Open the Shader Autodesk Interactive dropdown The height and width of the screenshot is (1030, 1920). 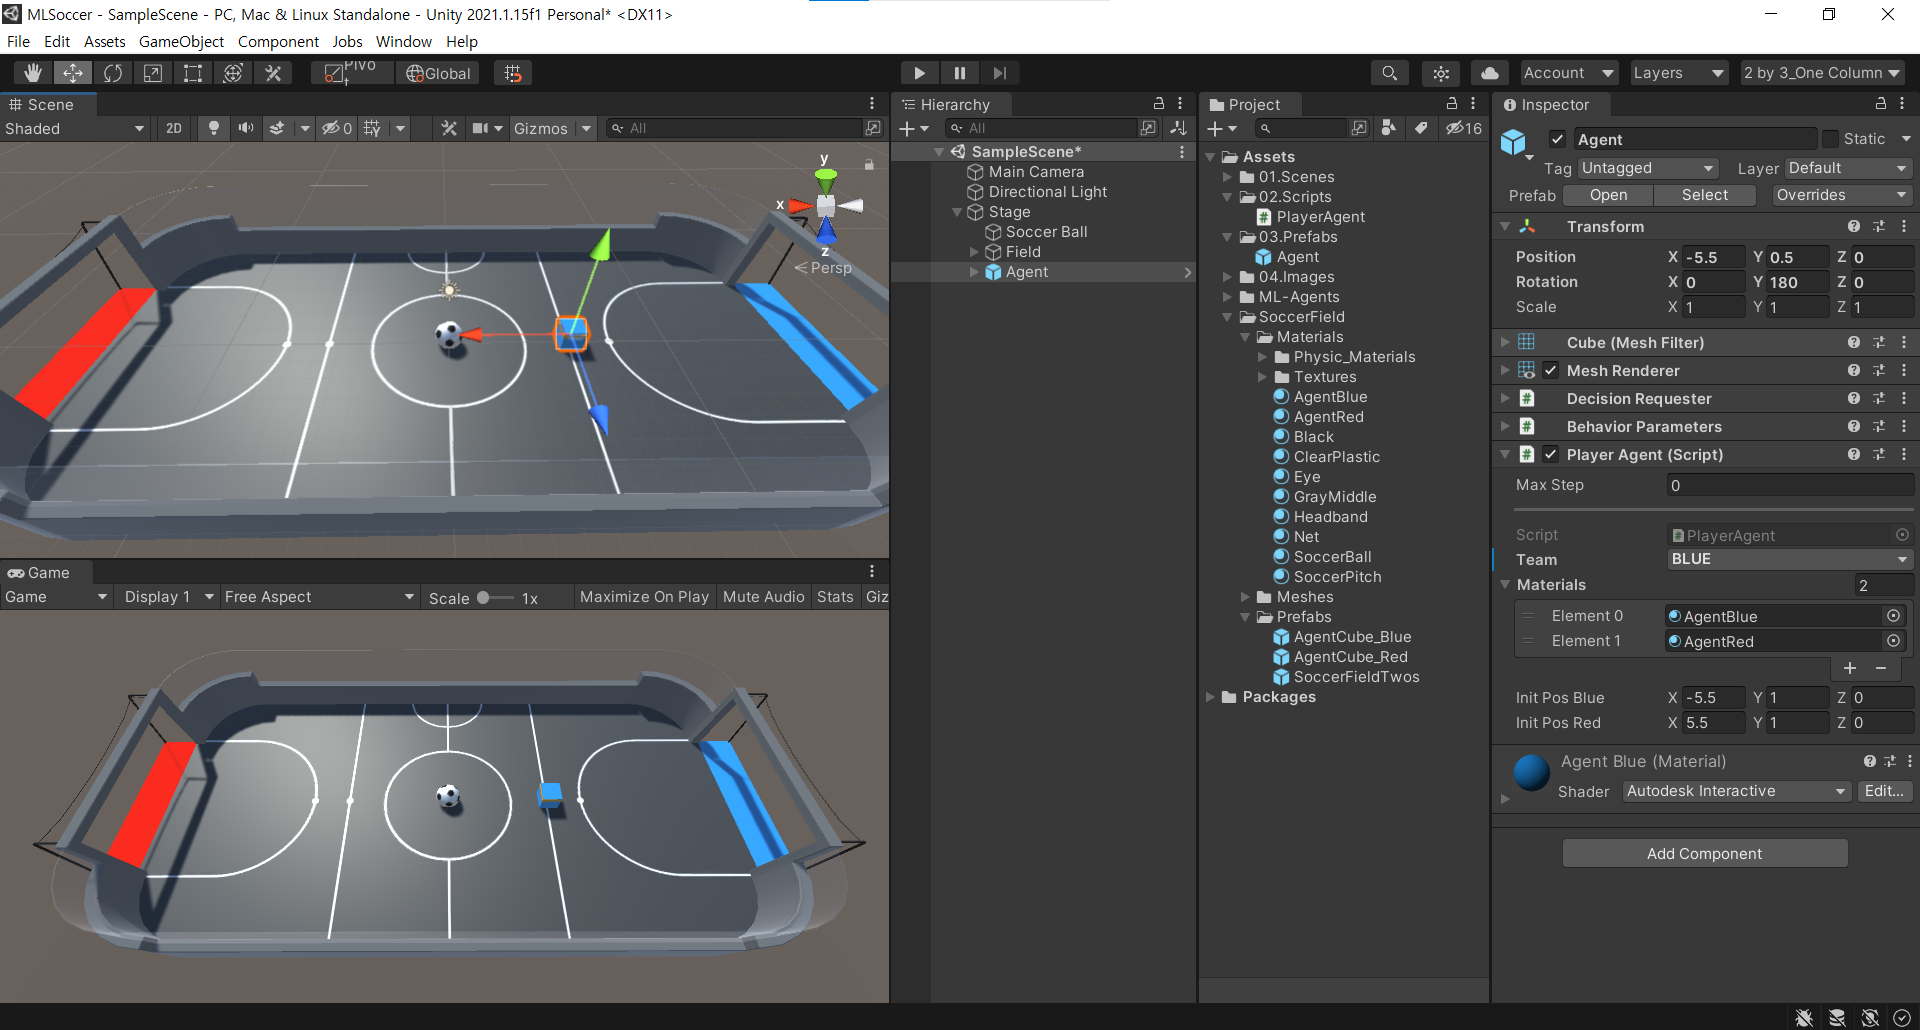[x=1736, y=791]
